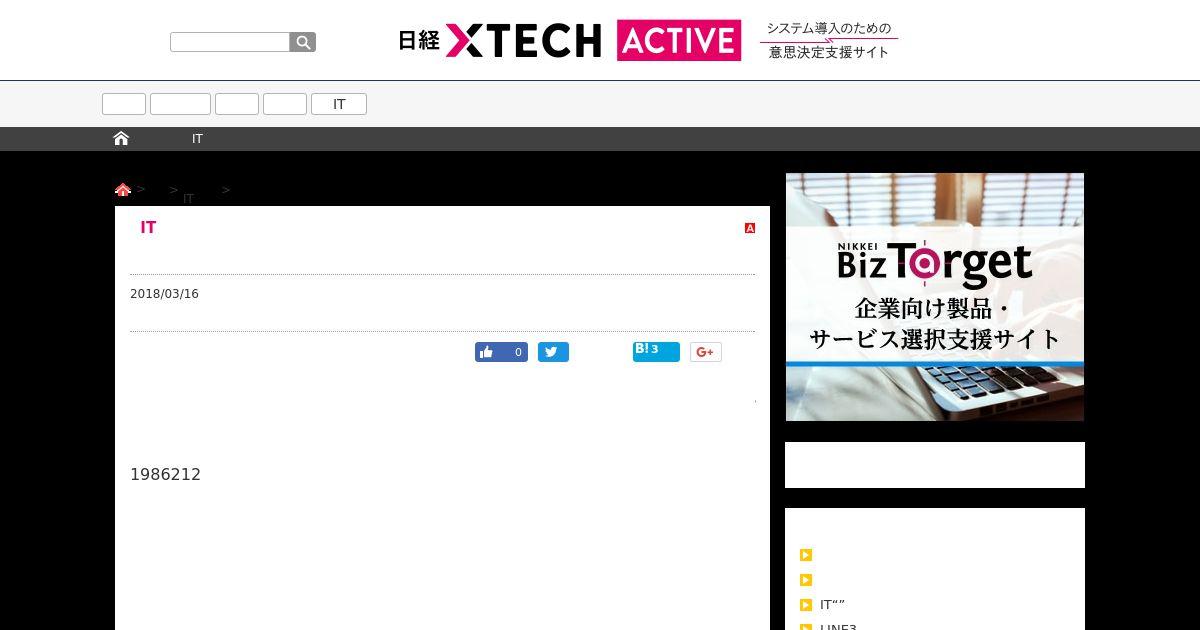The image size is (1200, 630).
Task: Click the tagline text beside ACTIVE logo
Action: click(829, 40)
